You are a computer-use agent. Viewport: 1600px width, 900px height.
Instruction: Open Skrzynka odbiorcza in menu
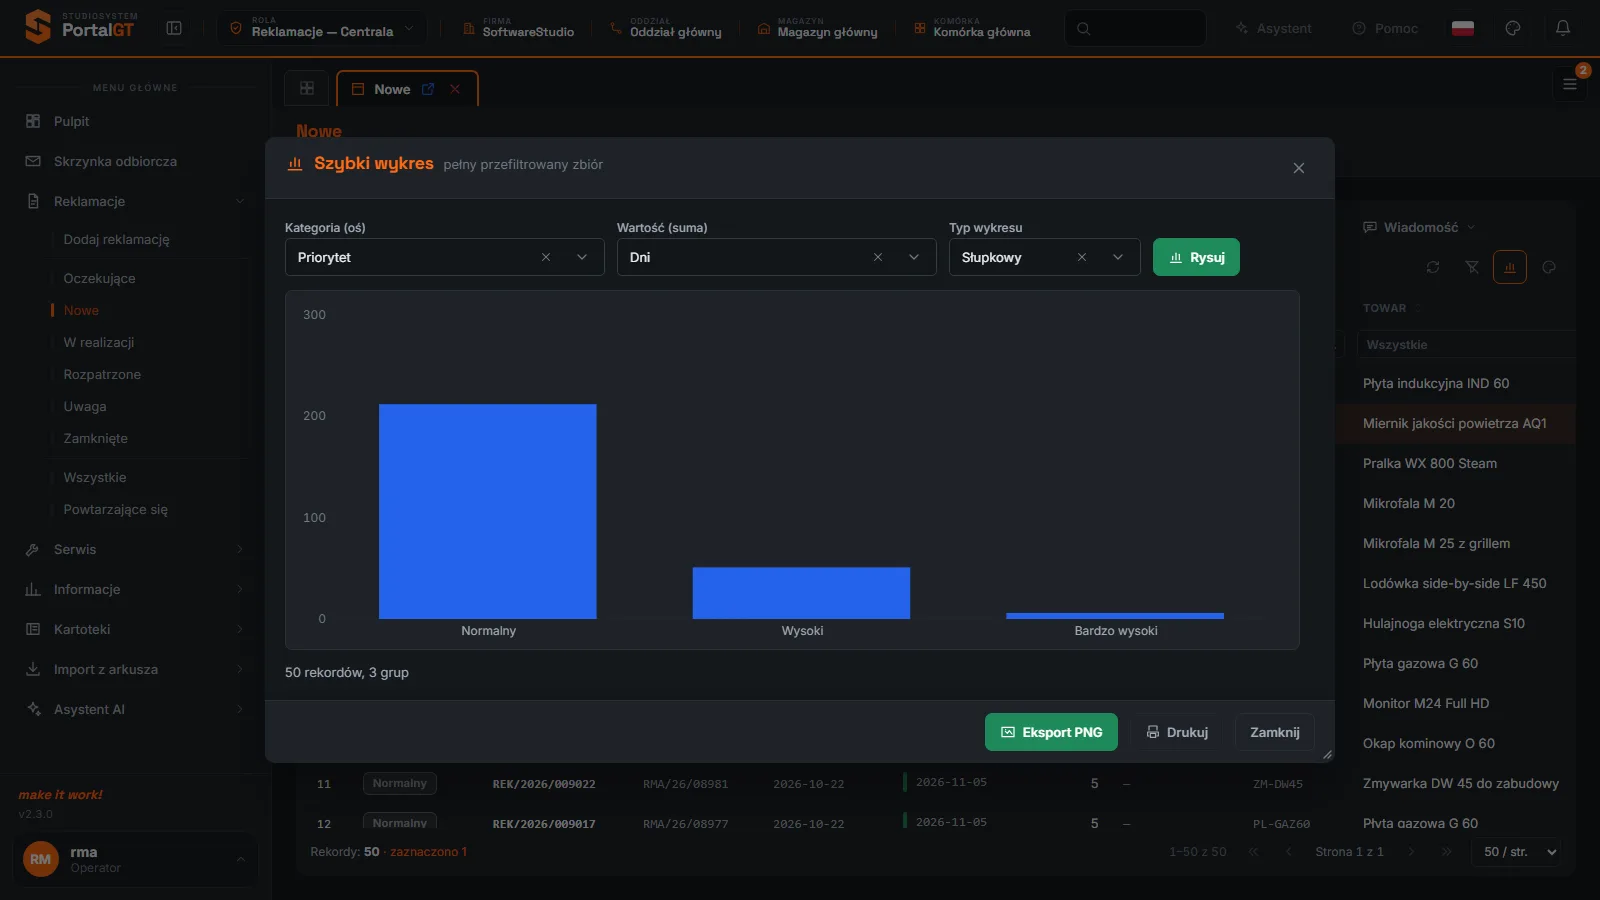click(x=115, y=161)
